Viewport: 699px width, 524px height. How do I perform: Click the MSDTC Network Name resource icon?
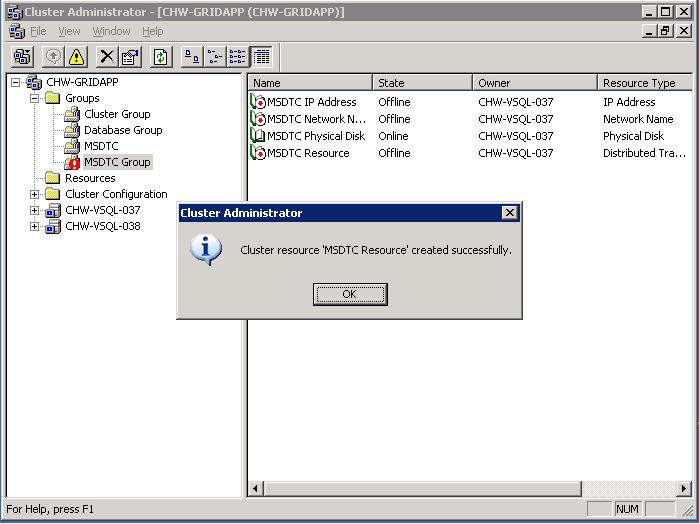click(258, 119)
